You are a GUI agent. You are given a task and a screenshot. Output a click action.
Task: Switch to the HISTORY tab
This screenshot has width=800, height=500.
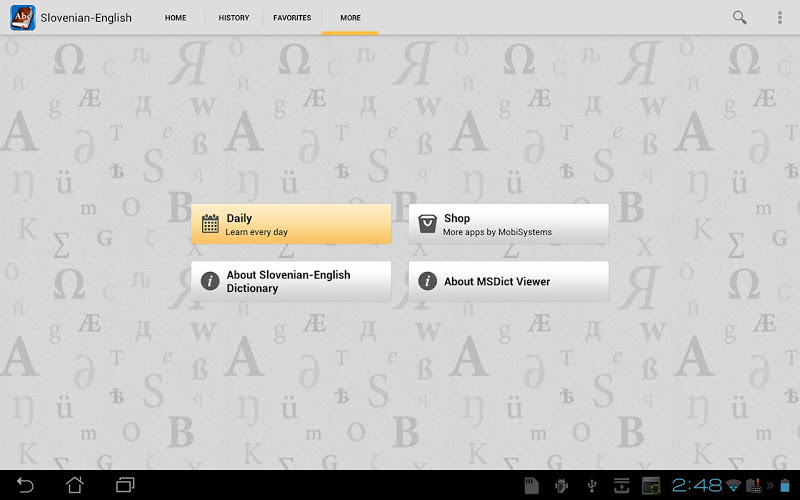pyautogui.click(x=234, y=17)
